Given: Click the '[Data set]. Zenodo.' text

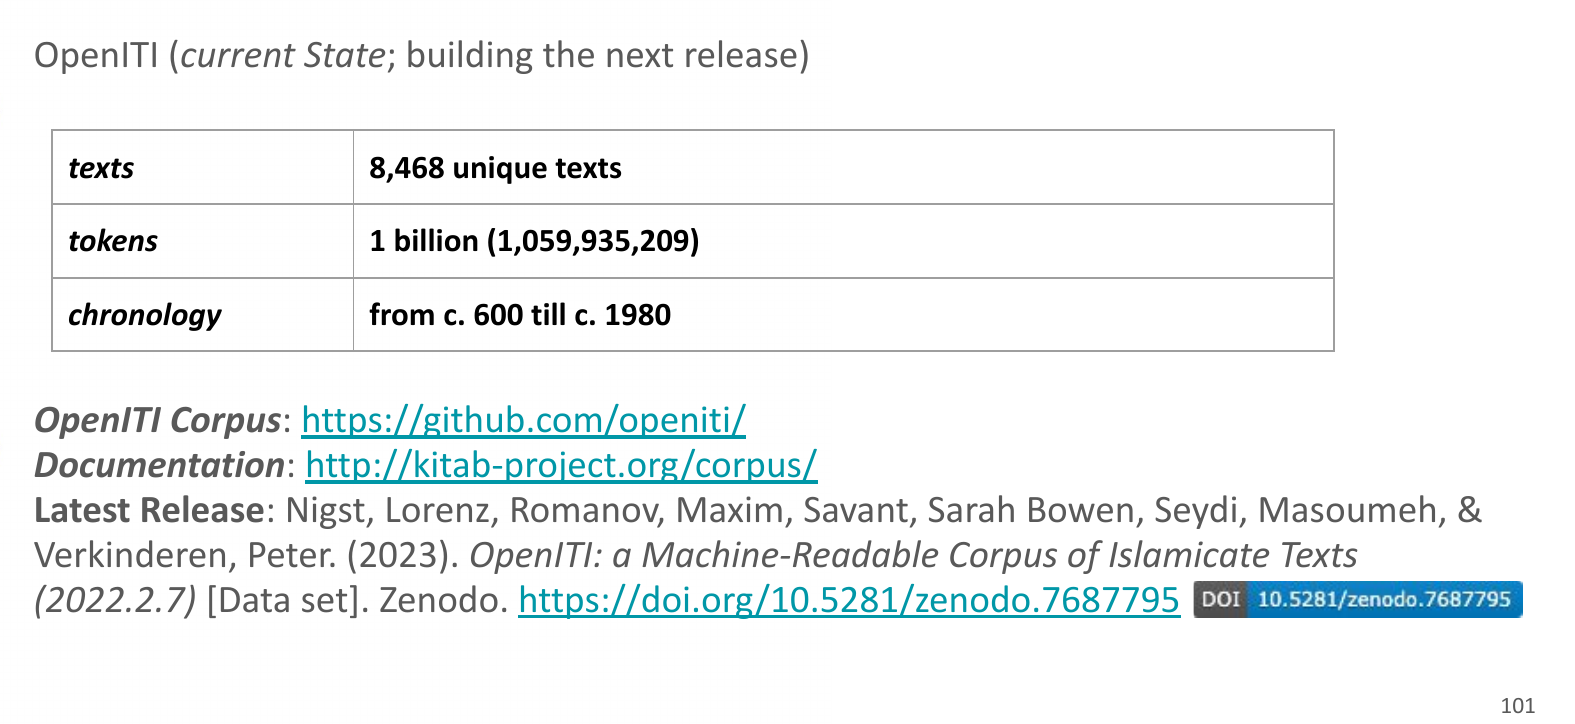Looking at the screenshot, I should coord(357,600).
